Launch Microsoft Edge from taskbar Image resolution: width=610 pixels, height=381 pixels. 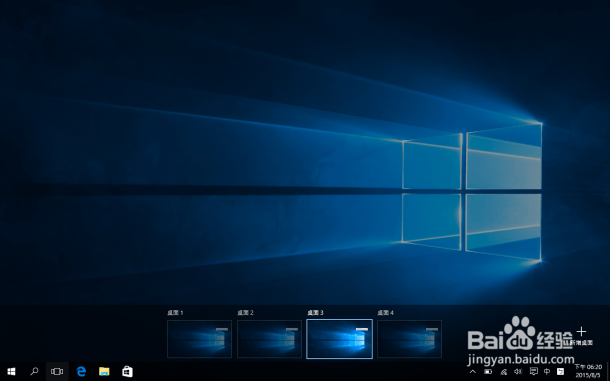click(81, 372)
